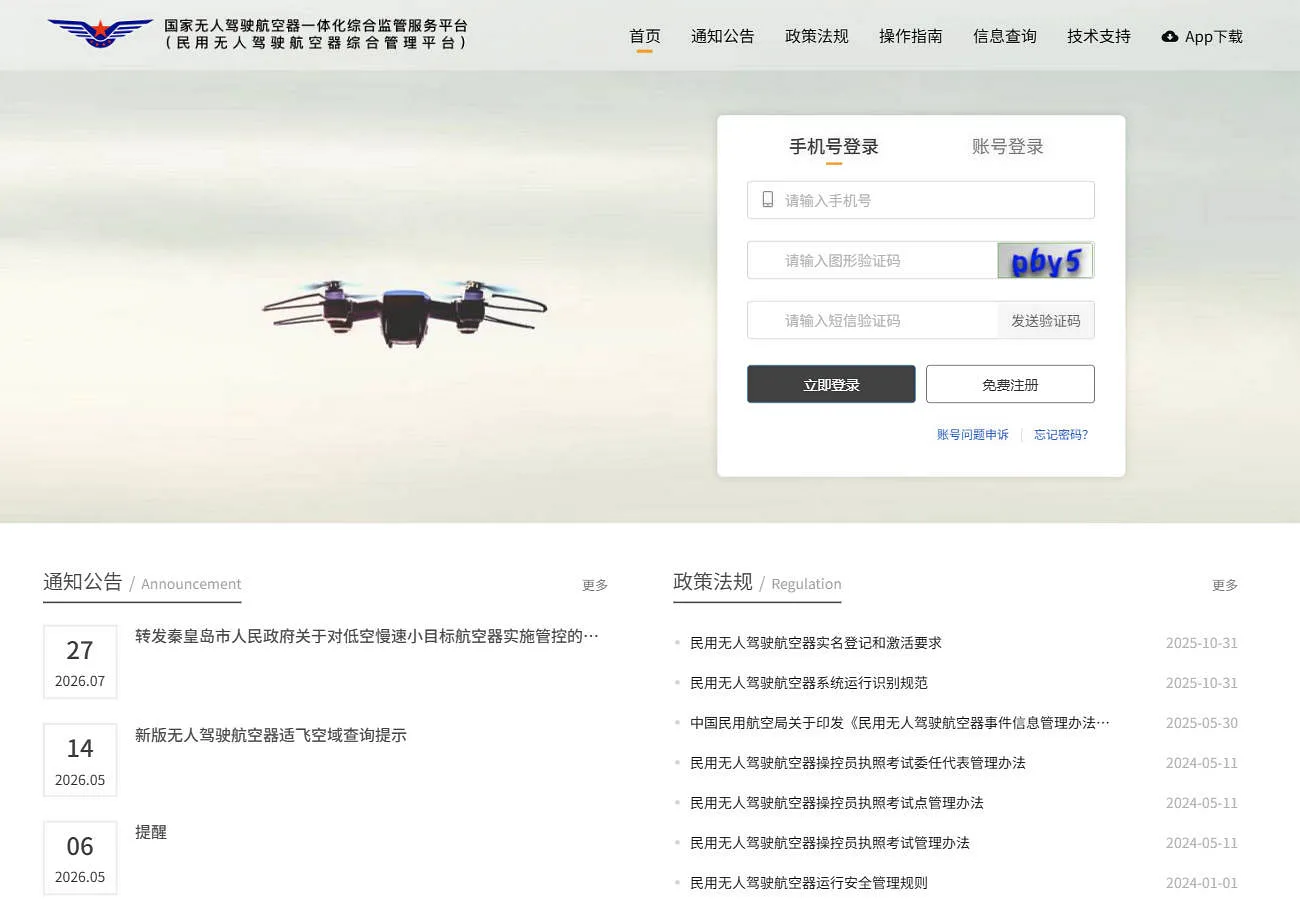Screen dimensions: 1300x903
Task: Click the 2025-05-30 regulation date
Action: (x=1202, y=723)
